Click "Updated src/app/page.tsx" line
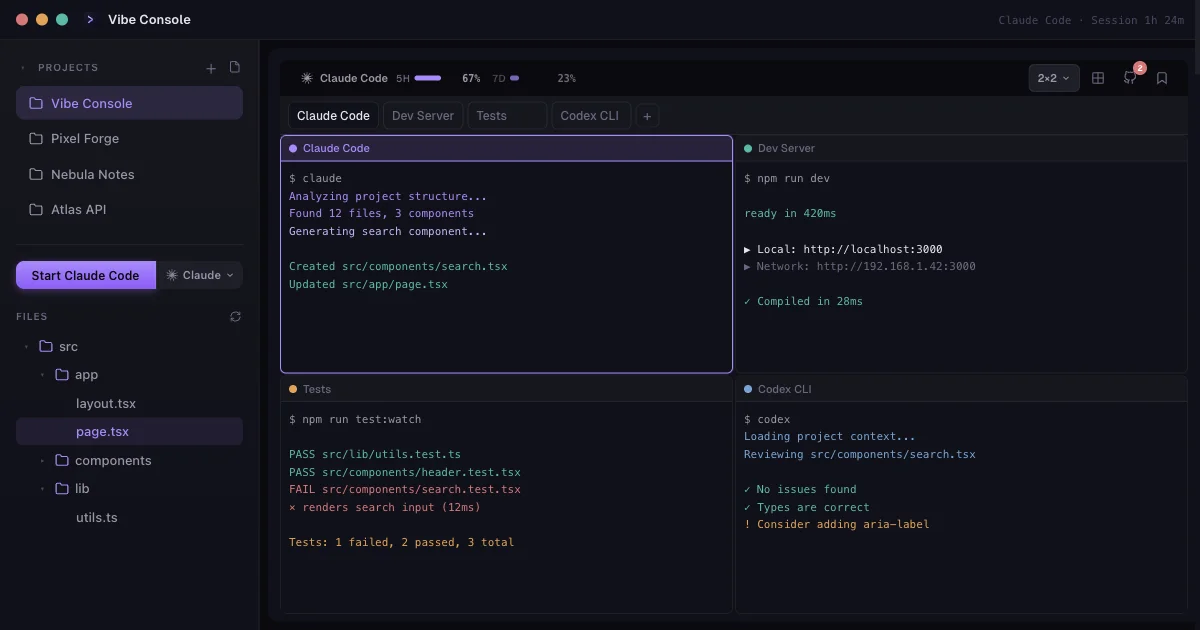 [x=368, y=284]
